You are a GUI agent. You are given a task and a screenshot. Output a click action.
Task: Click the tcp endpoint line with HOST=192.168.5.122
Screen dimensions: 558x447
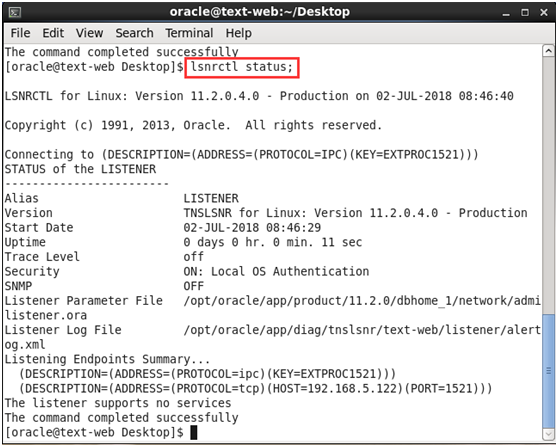click(256, 388)
